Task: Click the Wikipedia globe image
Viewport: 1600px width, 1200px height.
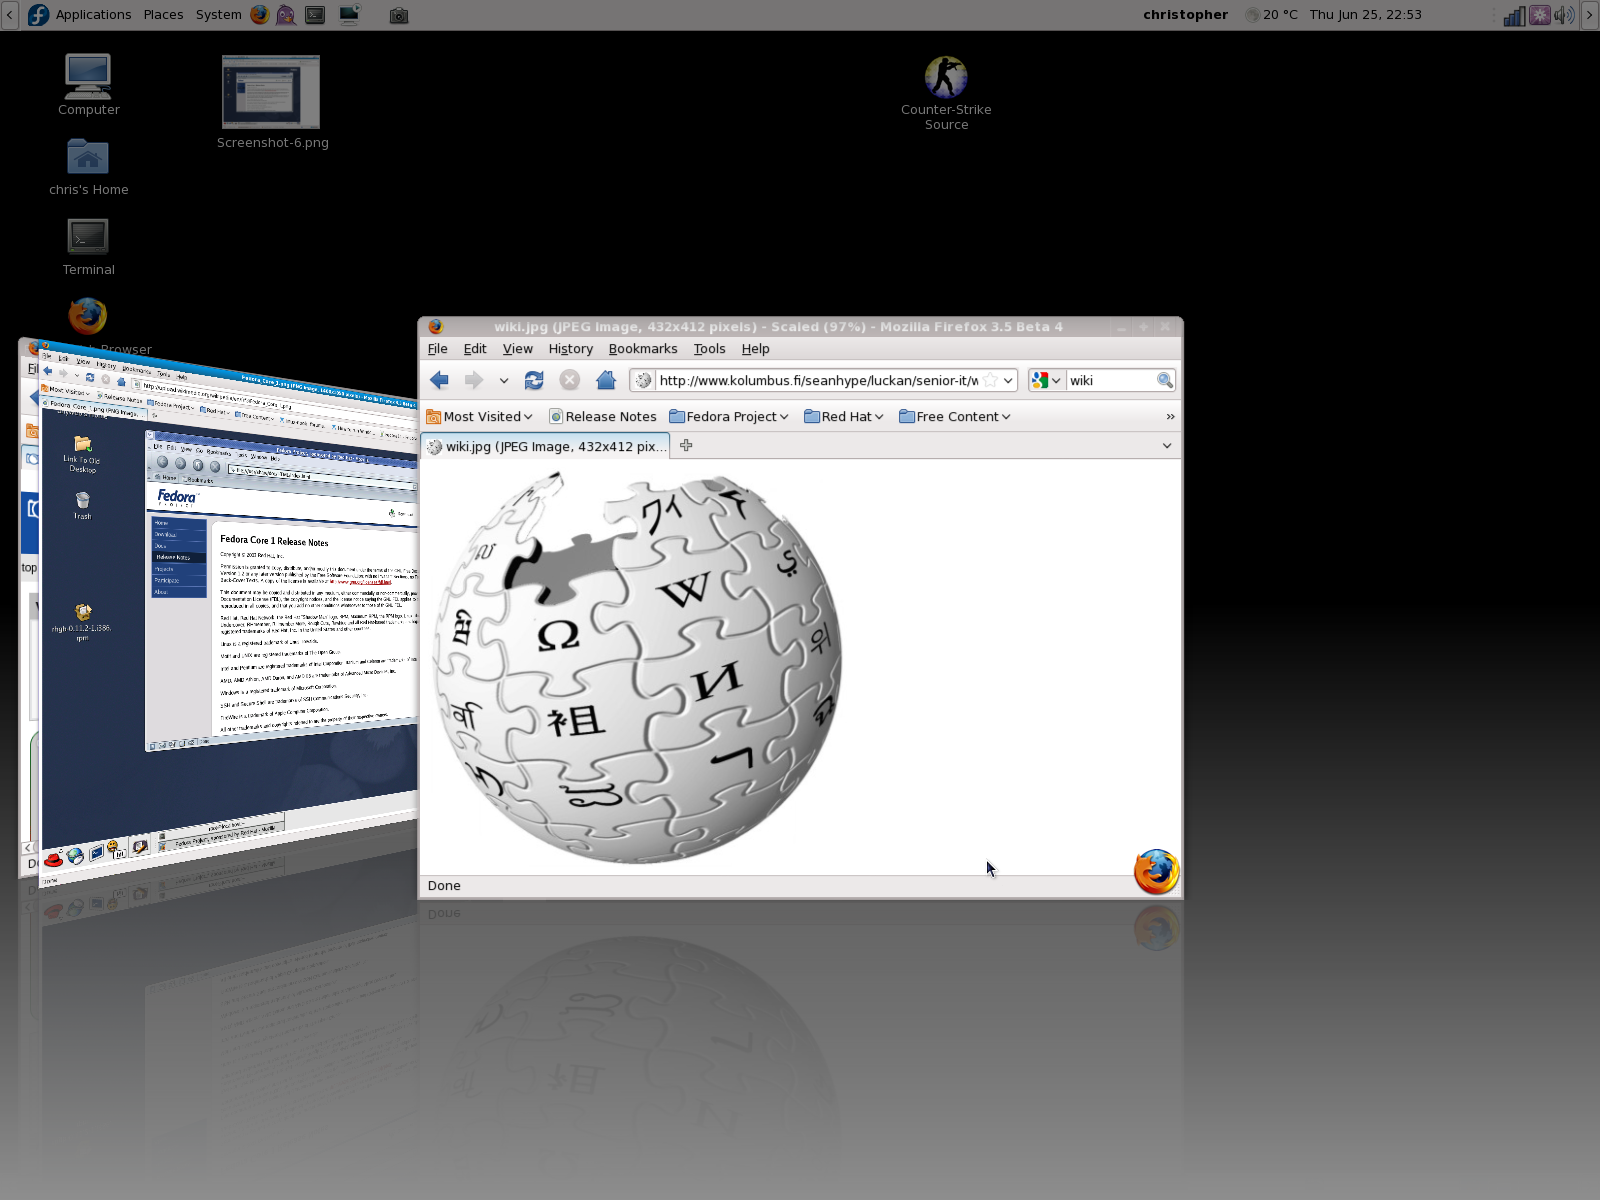Action: 637,666
